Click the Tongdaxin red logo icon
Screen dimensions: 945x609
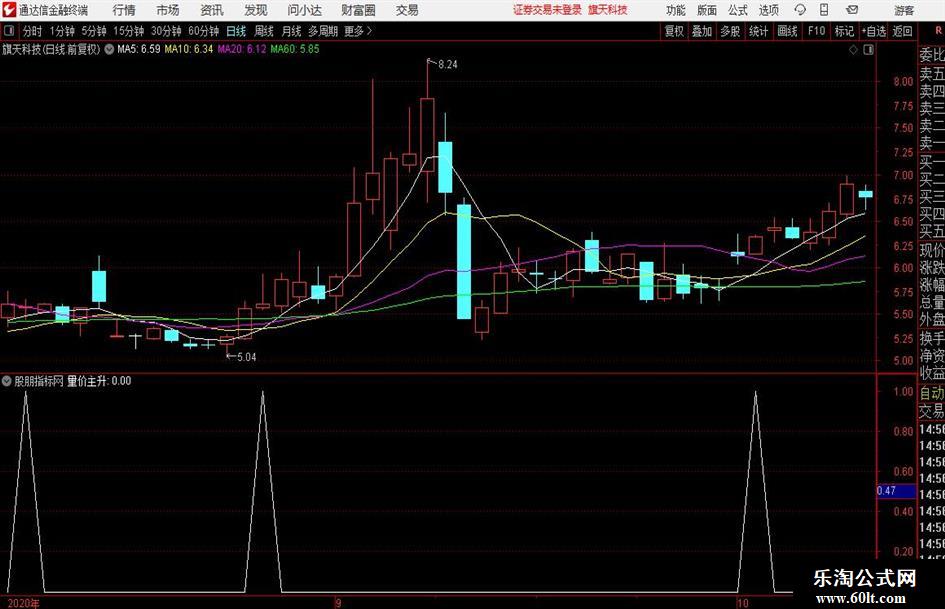[x=9, y=10]
